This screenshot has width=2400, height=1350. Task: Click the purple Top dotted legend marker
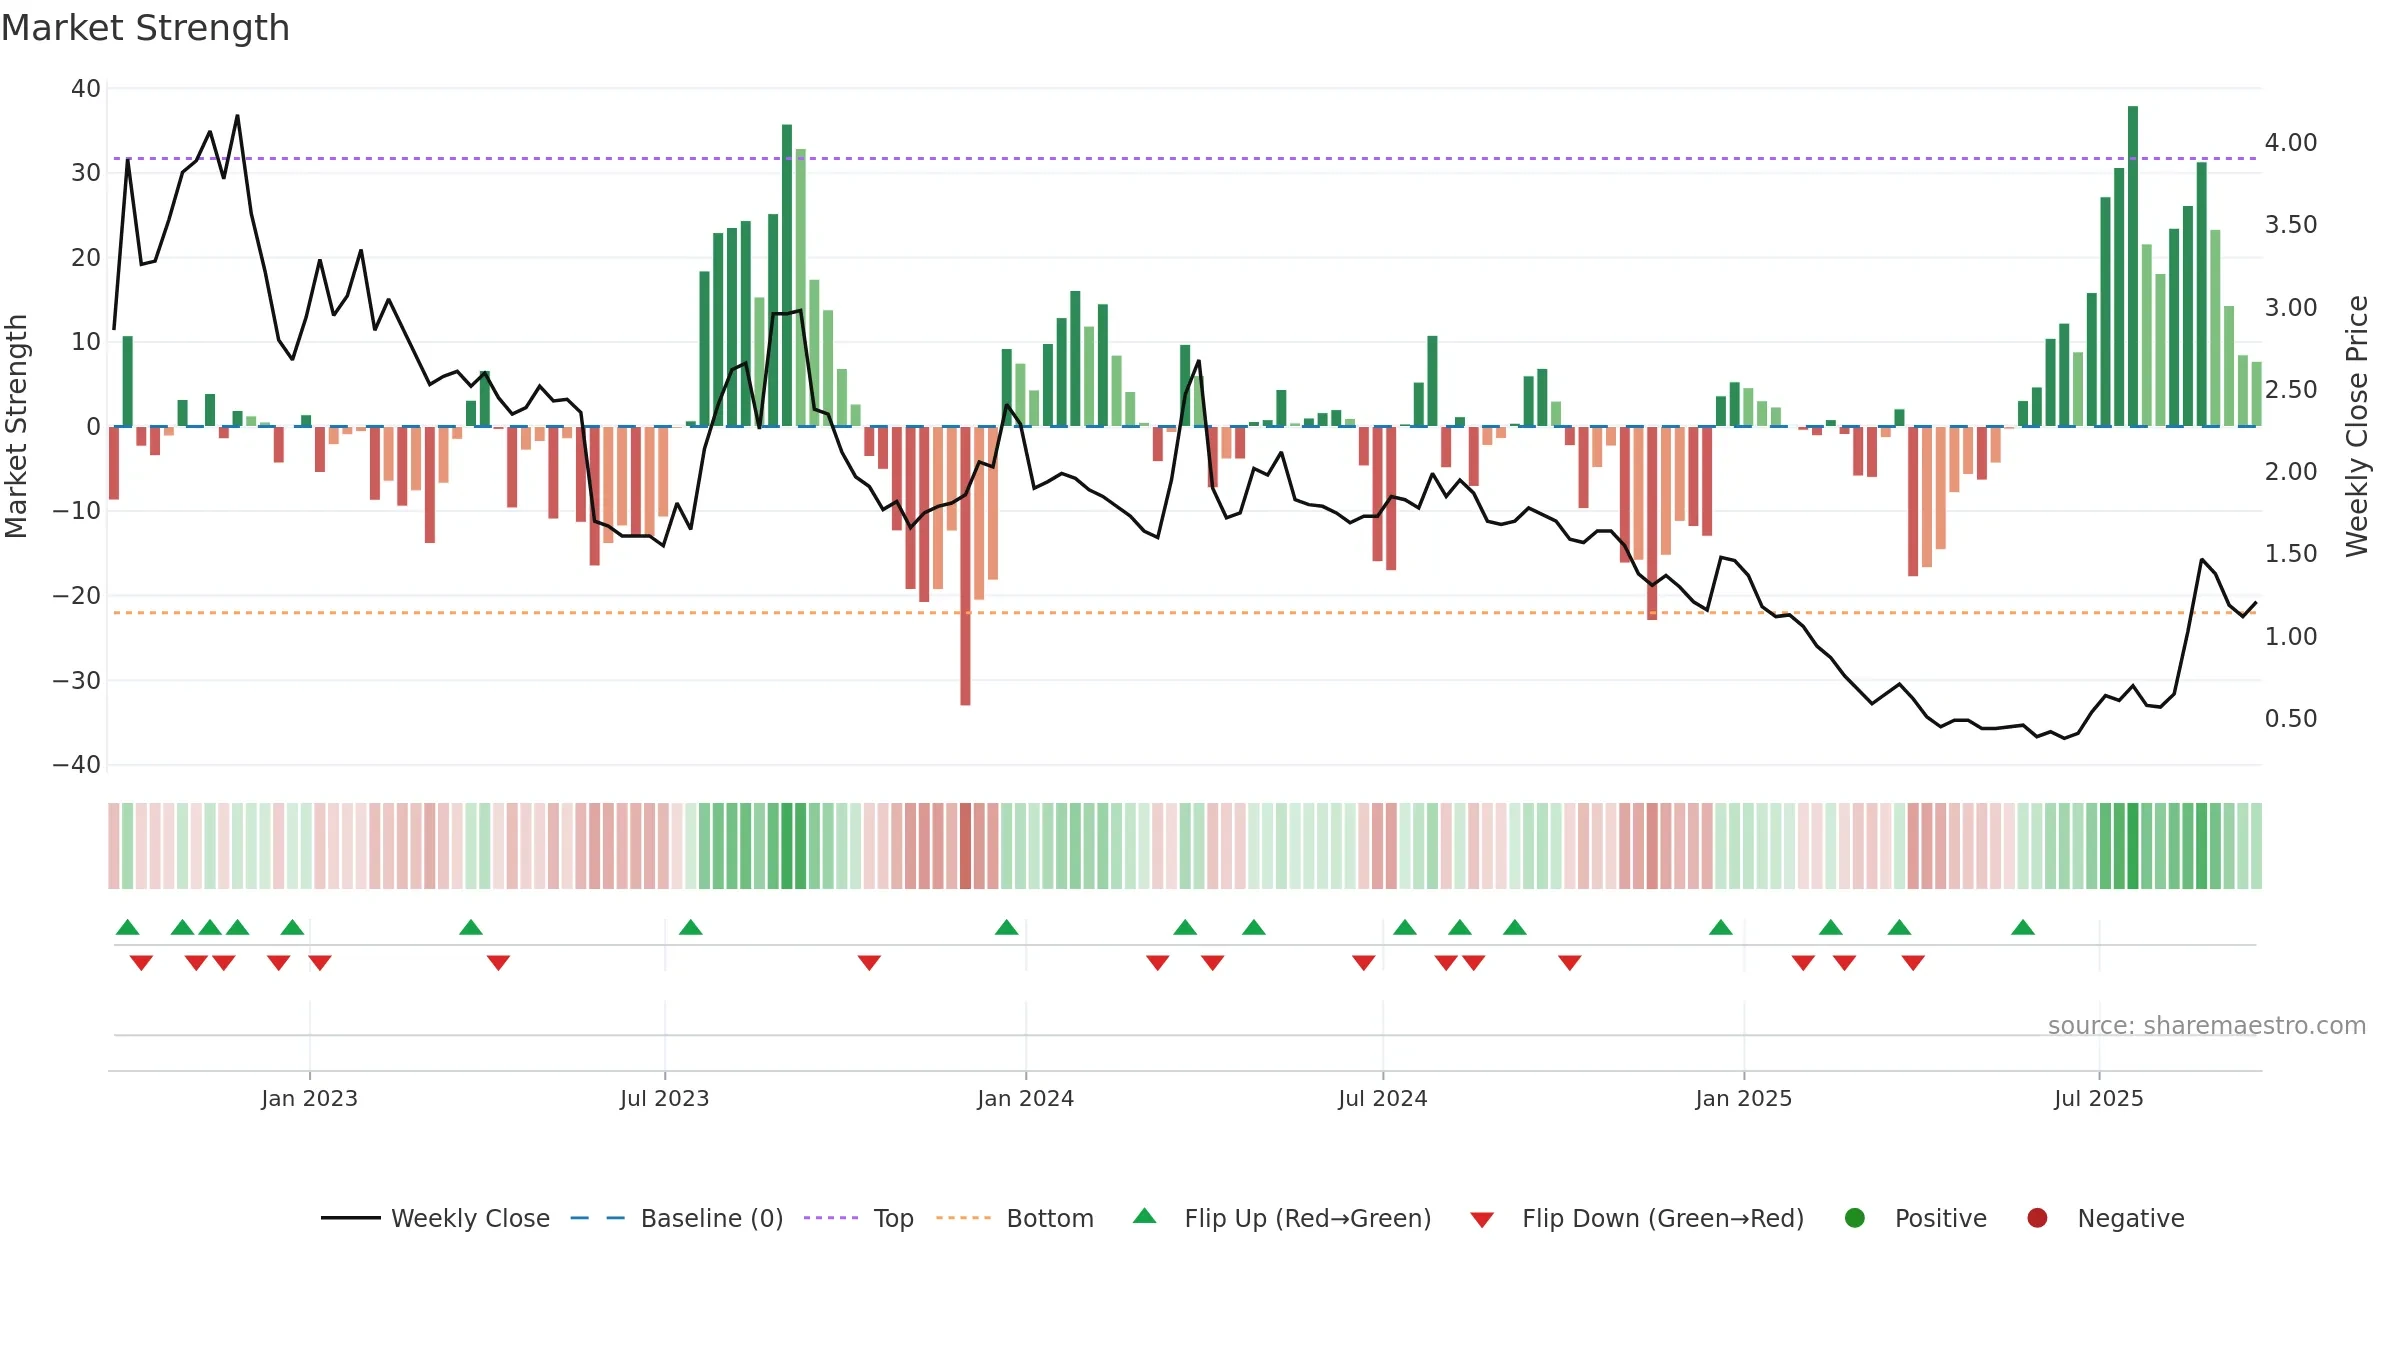coord(830,1218)
